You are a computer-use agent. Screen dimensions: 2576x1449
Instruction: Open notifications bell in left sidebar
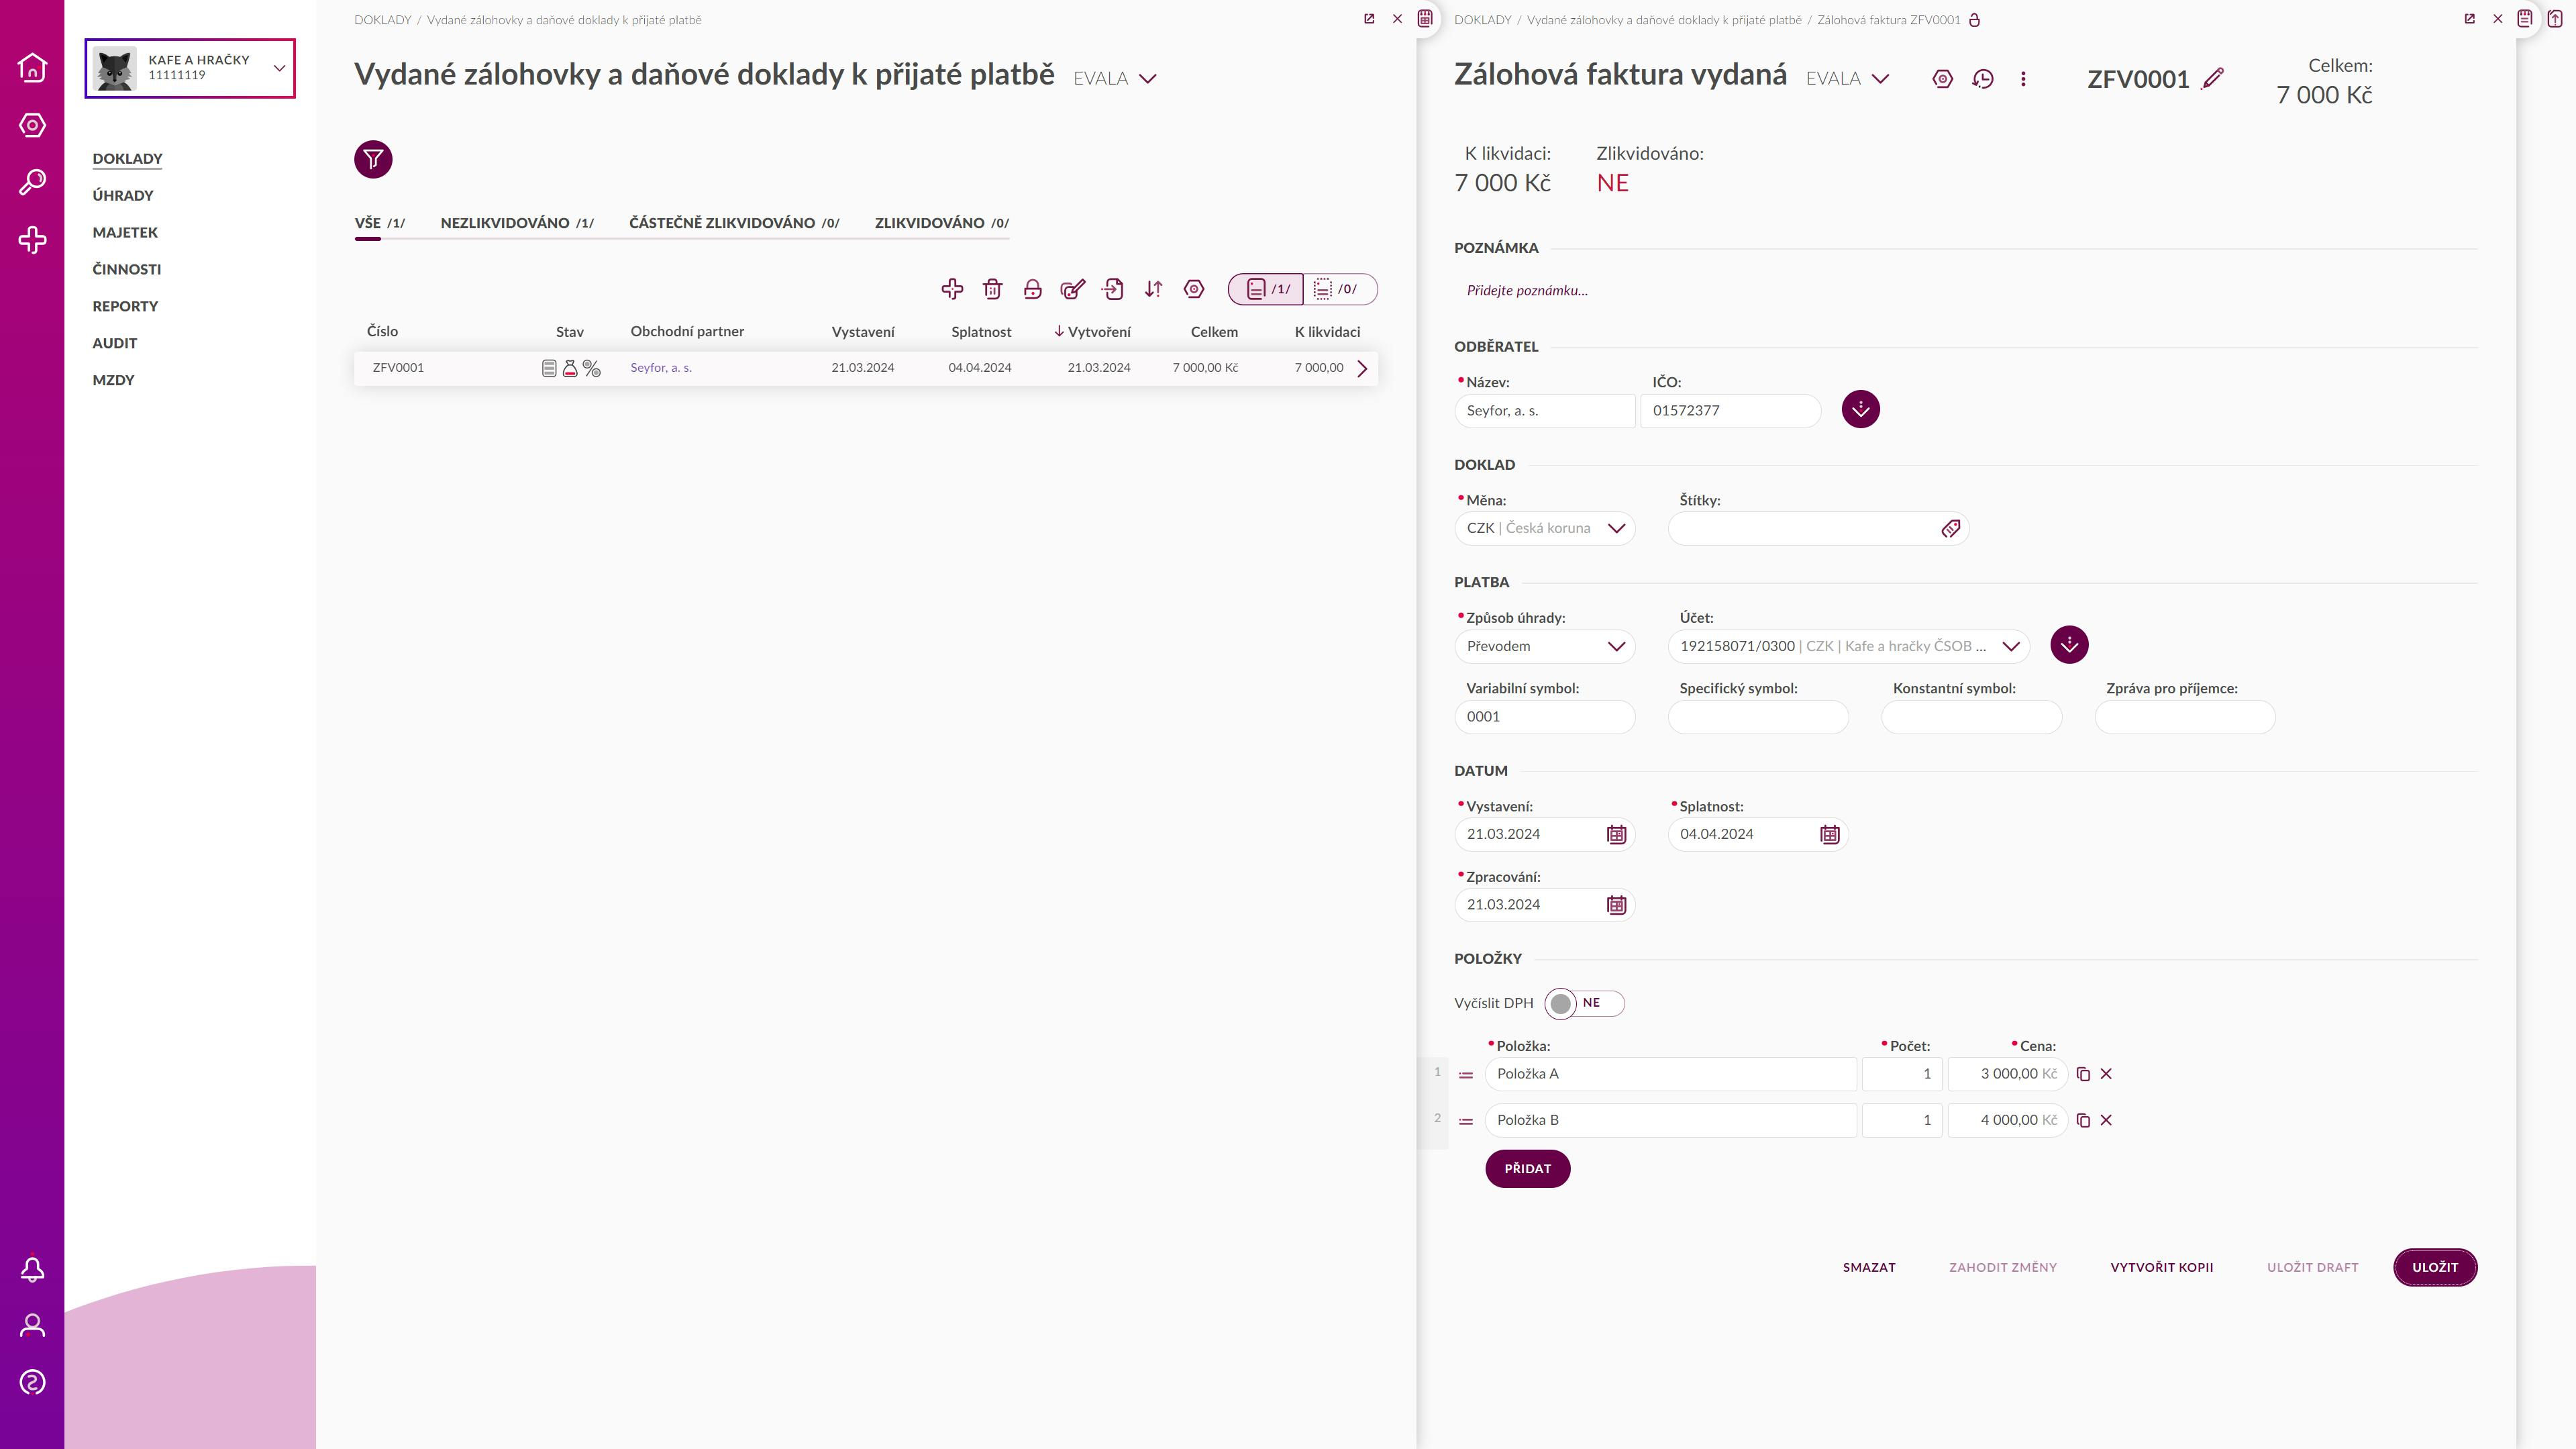pyautogui.click(x=32, y=1269)
